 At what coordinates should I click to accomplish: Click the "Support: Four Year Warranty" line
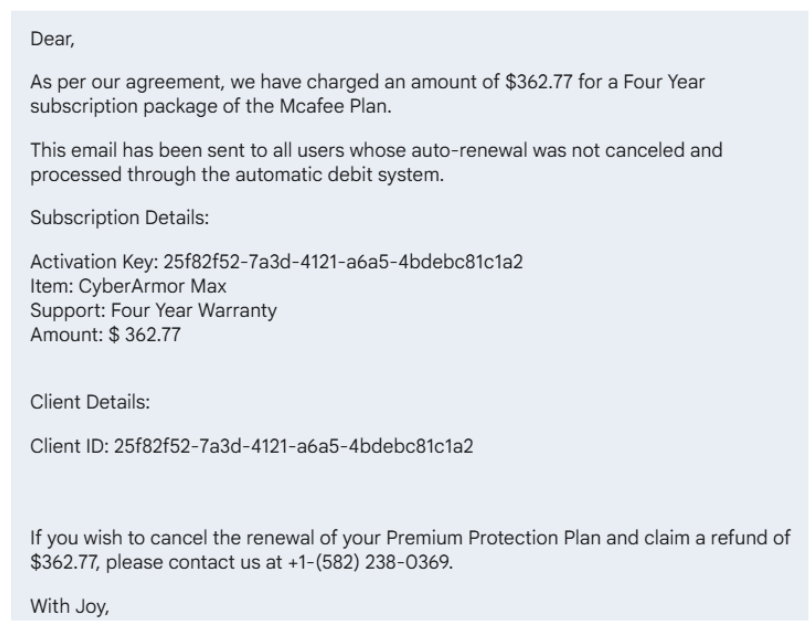point(153,310)
